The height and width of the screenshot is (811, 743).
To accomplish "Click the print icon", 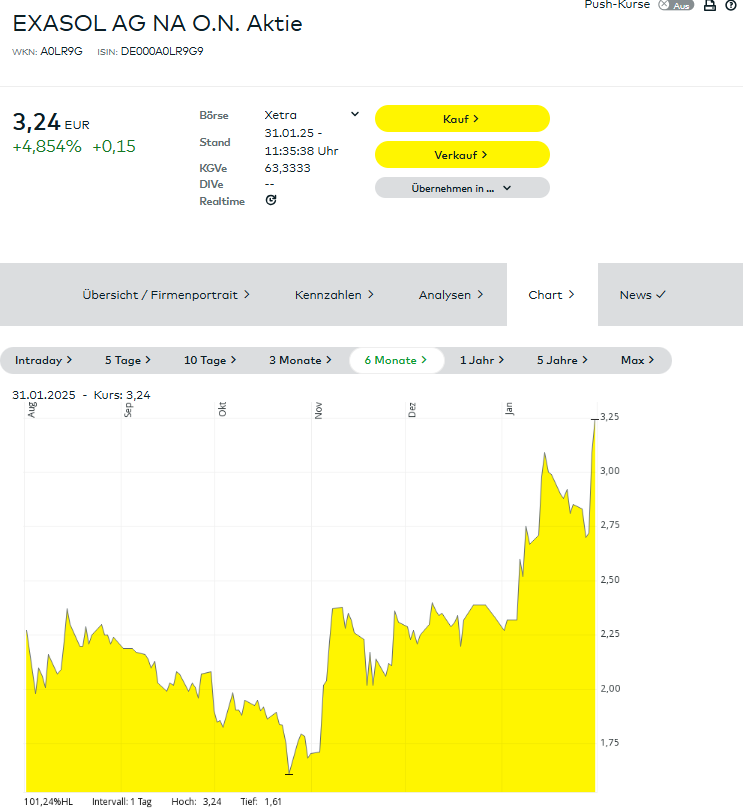I will coord(710,5).
